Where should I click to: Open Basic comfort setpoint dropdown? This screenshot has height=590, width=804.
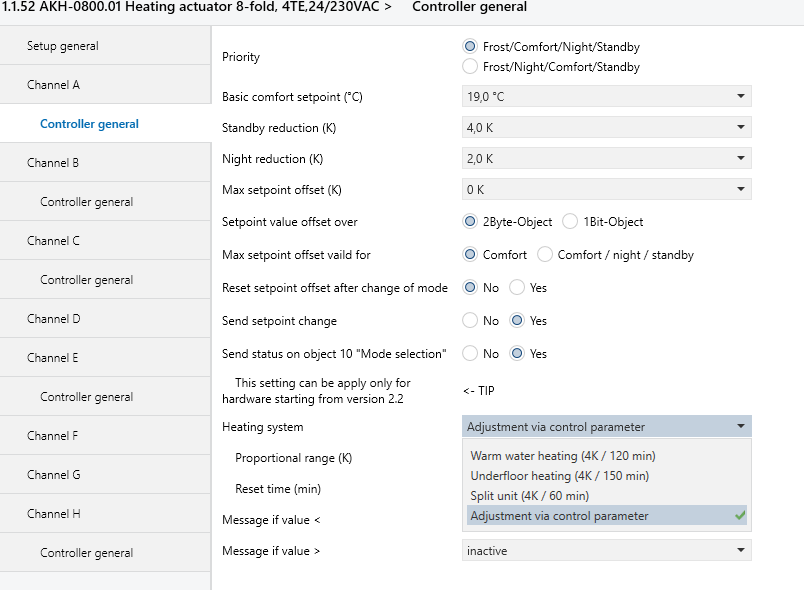coord(606,97)
